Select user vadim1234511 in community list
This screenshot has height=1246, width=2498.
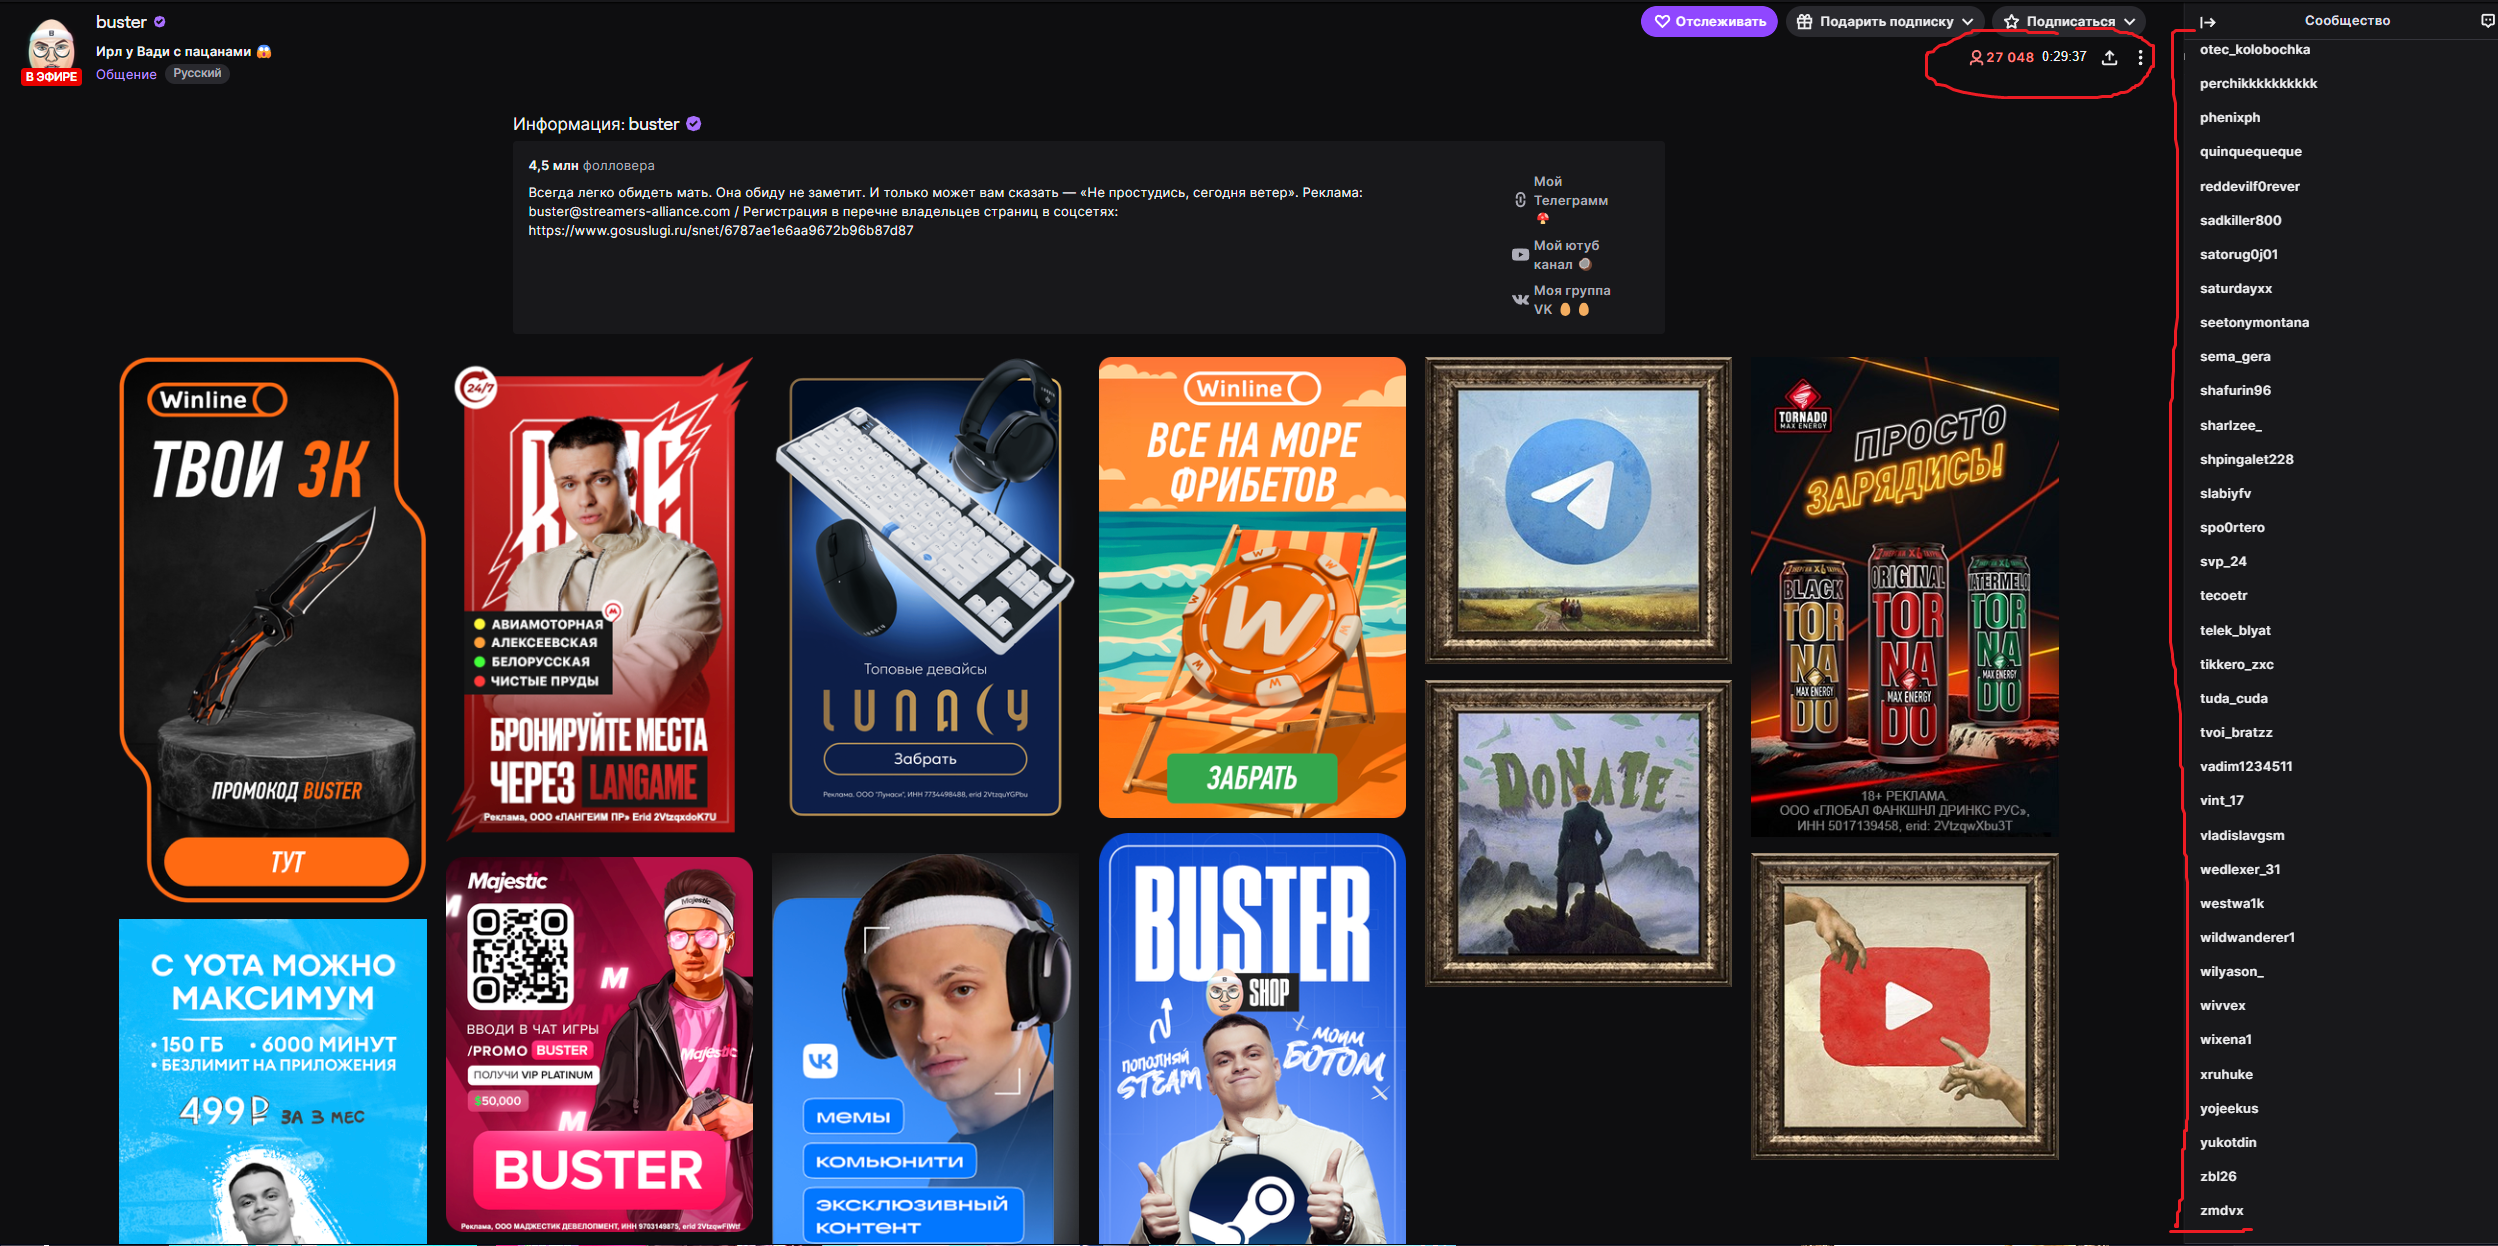(2246, 766)
